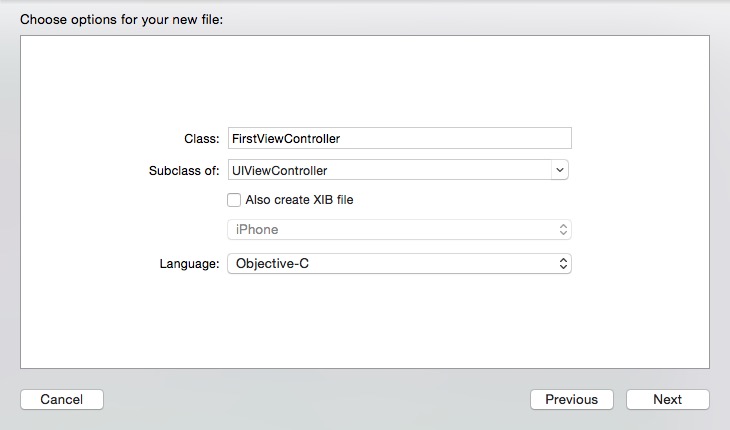Click the Class name text field

[x=450, y=139]
